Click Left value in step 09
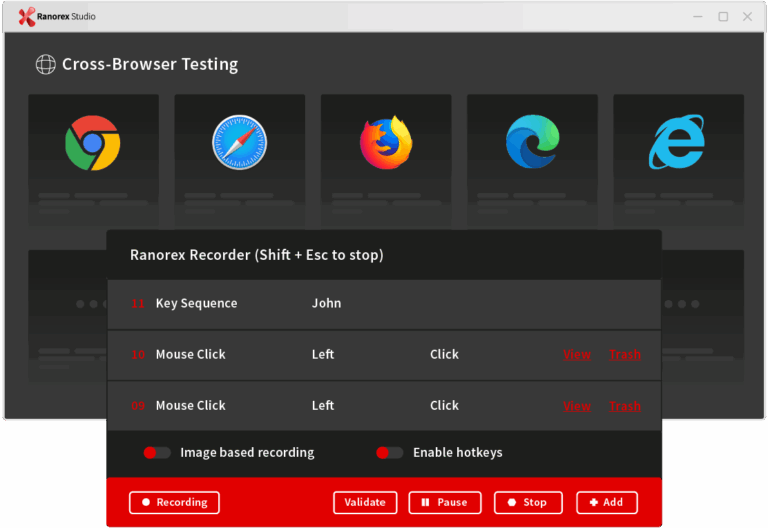The image size is (768, 528). point(323,406)
